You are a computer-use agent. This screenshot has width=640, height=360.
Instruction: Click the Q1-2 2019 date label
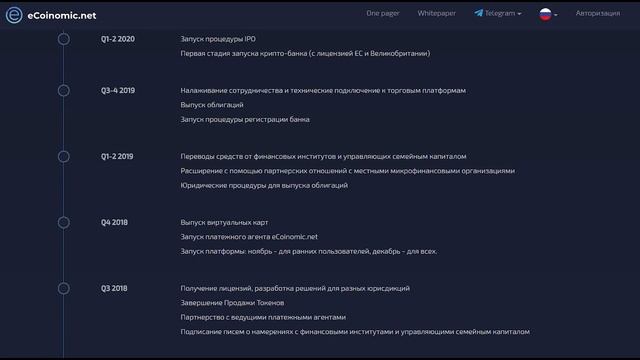[117, 156]
